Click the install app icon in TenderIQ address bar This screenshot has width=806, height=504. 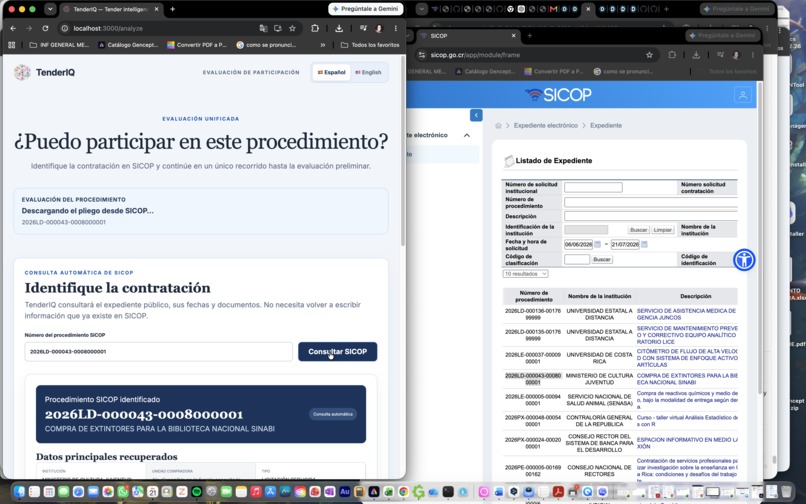click(x=278, y=28)
